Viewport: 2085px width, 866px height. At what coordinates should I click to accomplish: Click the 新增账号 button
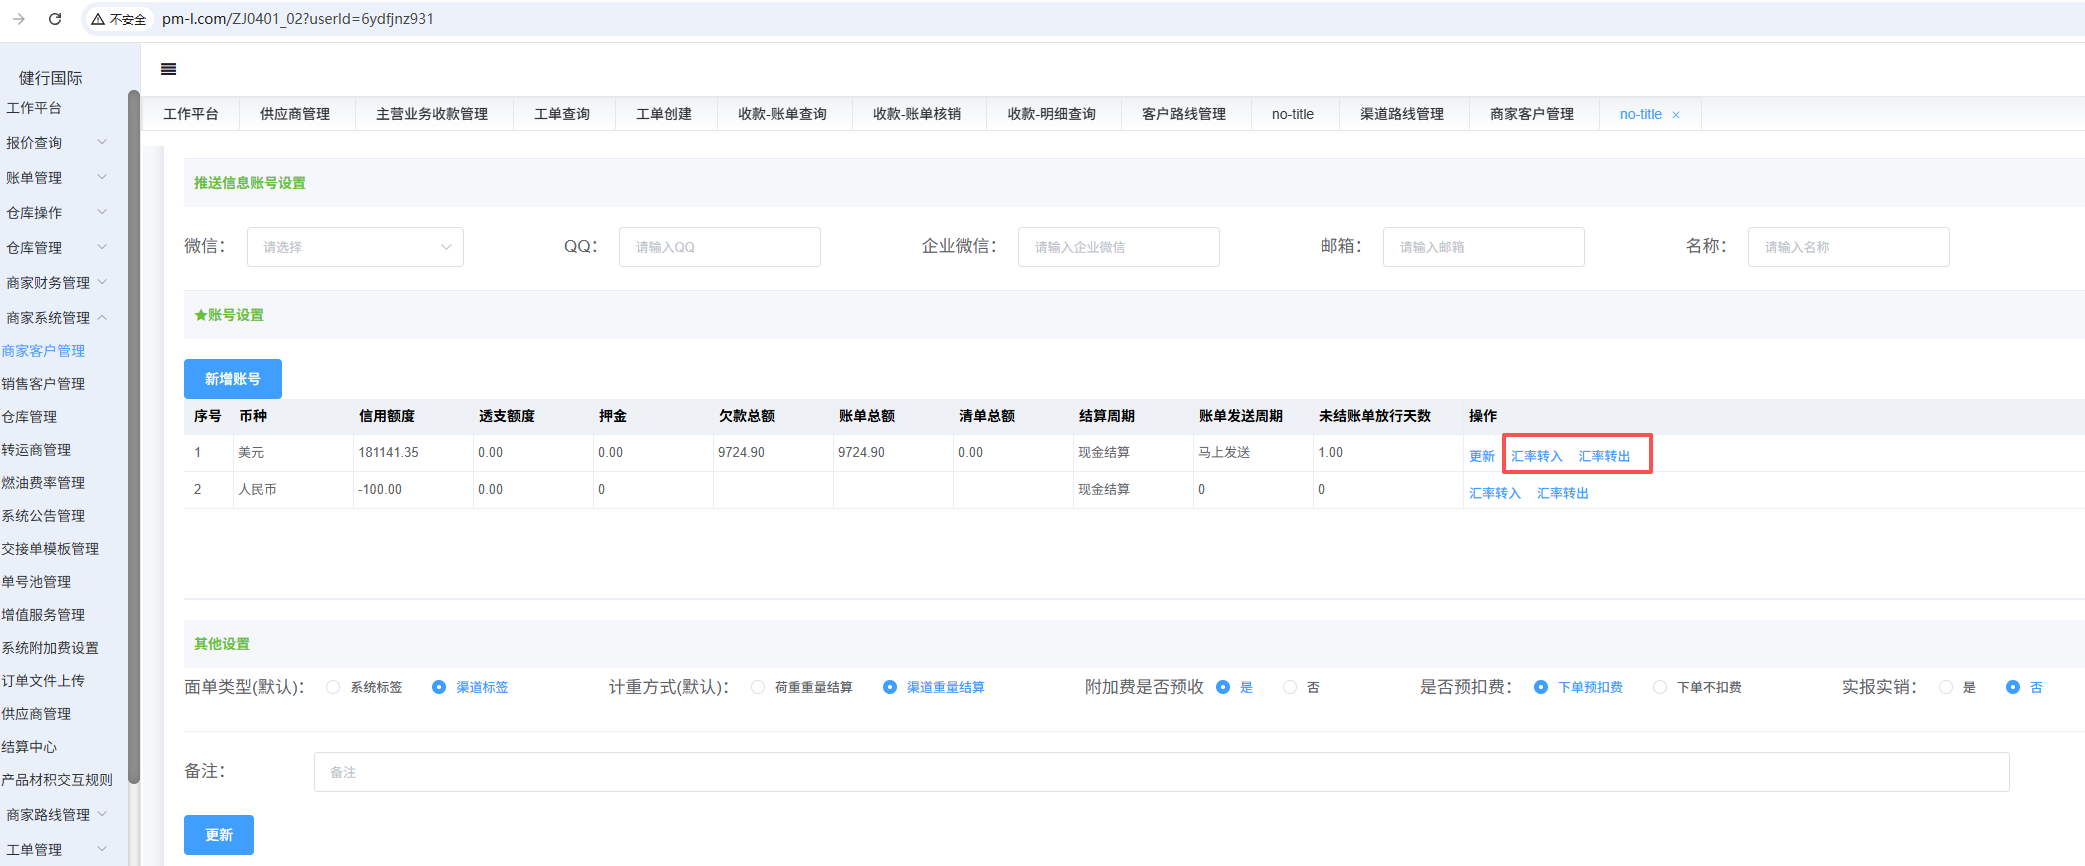(x=233, y=379)
